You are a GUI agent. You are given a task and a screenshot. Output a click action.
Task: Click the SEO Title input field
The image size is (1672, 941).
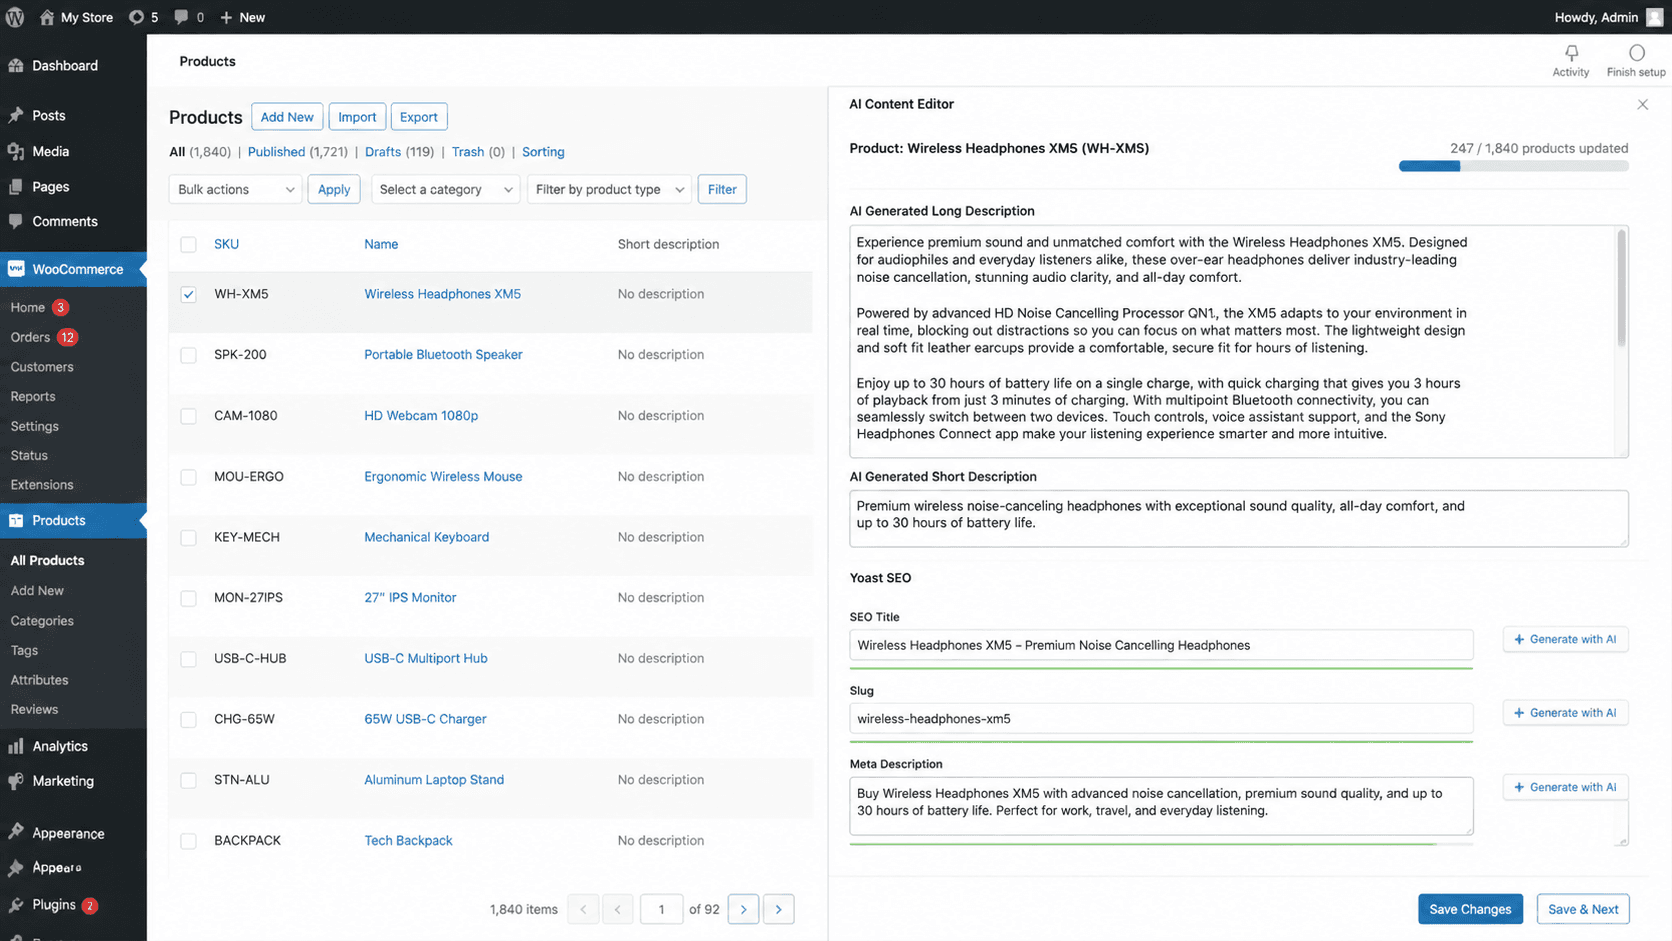pos(1161,646)
